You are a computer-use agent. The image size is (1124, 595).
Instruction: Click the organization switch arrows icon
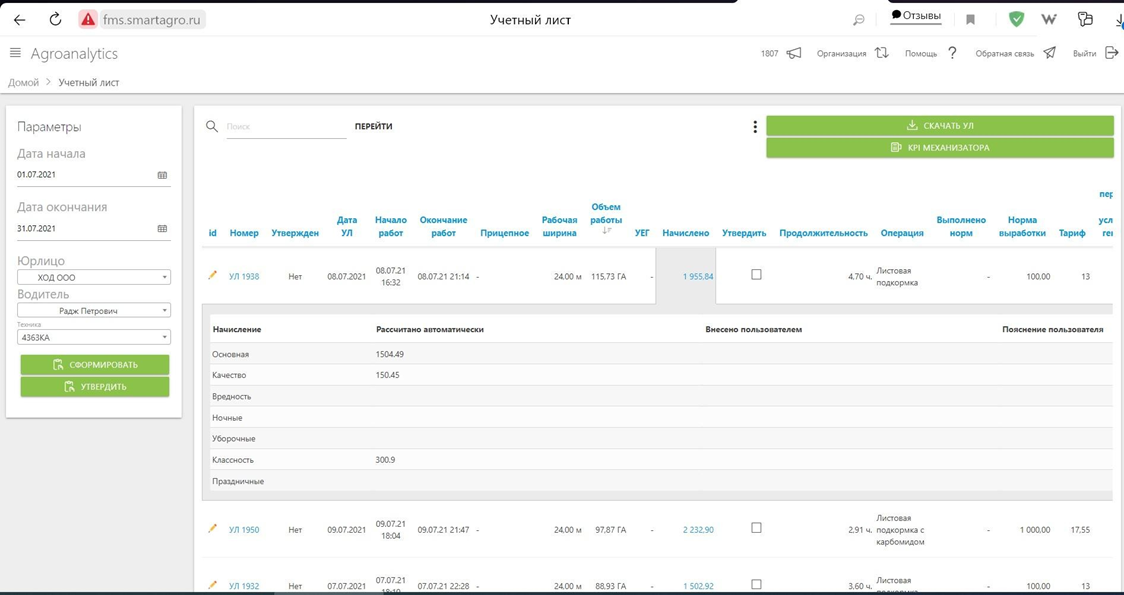pos(882,53)
